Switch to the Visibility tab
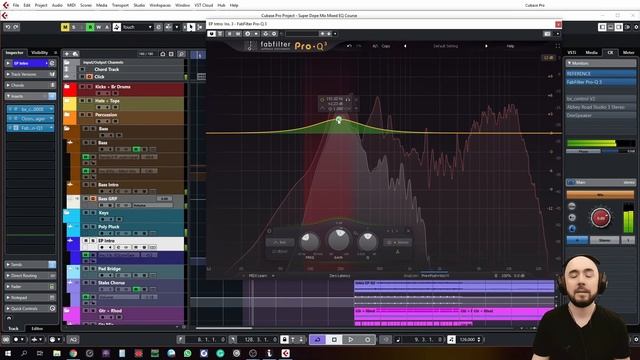 pos(40,53)
